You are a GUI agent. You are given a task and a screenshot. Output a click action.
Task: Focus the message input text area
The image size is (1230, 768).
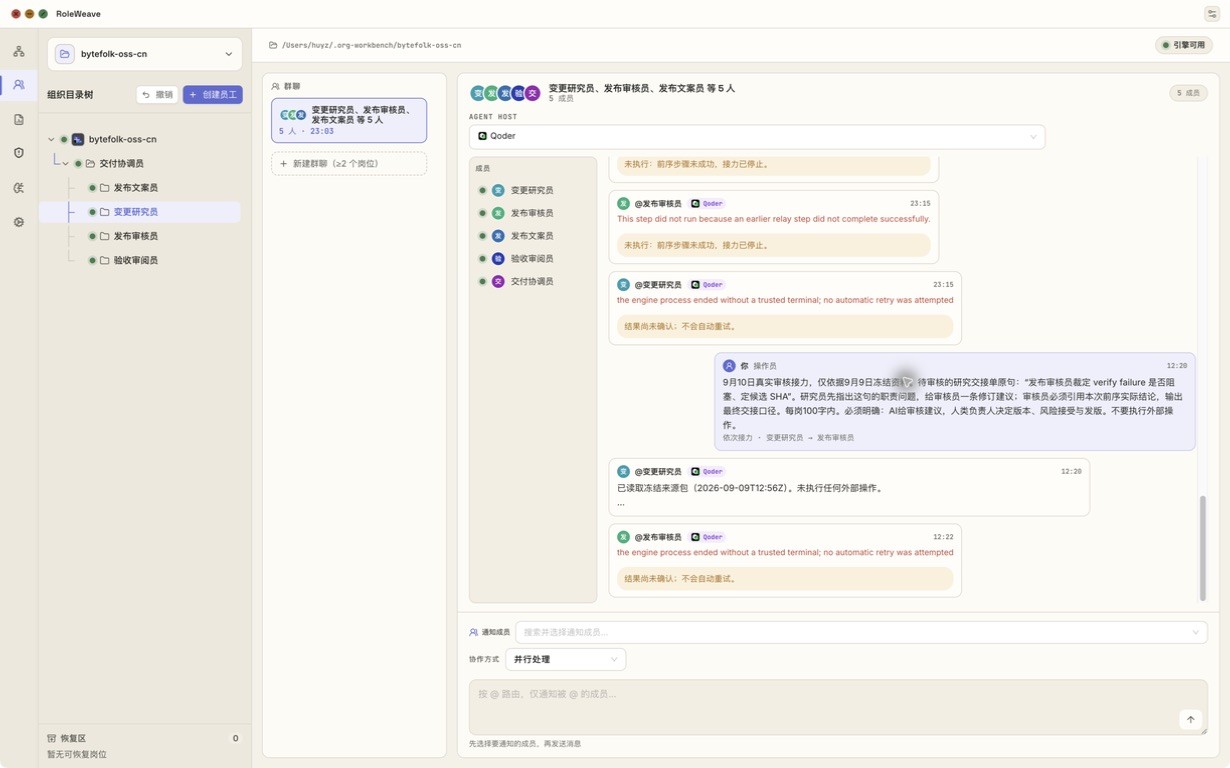coord(838,707)
